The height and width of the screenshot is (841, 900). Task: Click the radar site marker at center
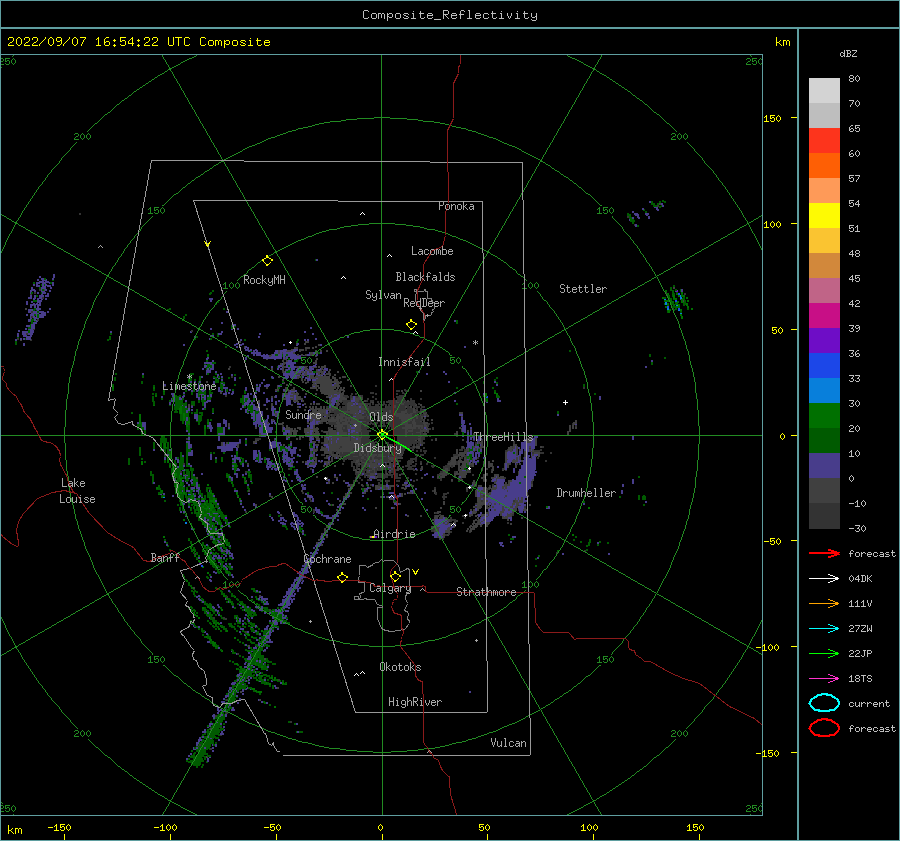(382, 435)
